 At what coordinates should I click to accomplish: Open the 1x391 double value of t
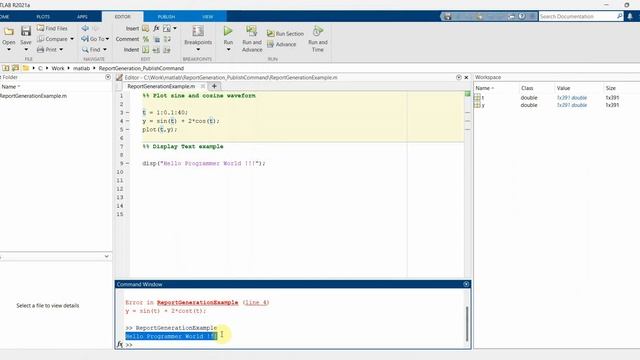(x=572, y=98)
